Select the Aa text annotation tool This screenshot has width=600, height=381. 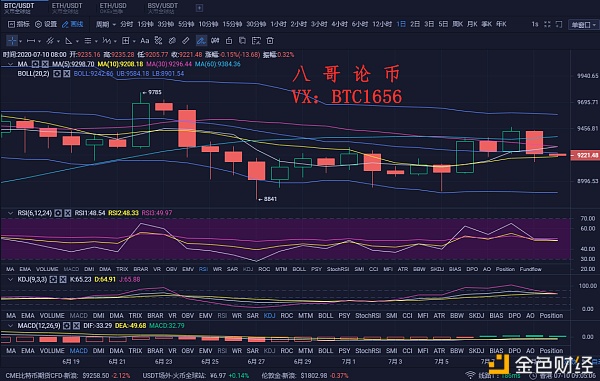click(144, 41)
